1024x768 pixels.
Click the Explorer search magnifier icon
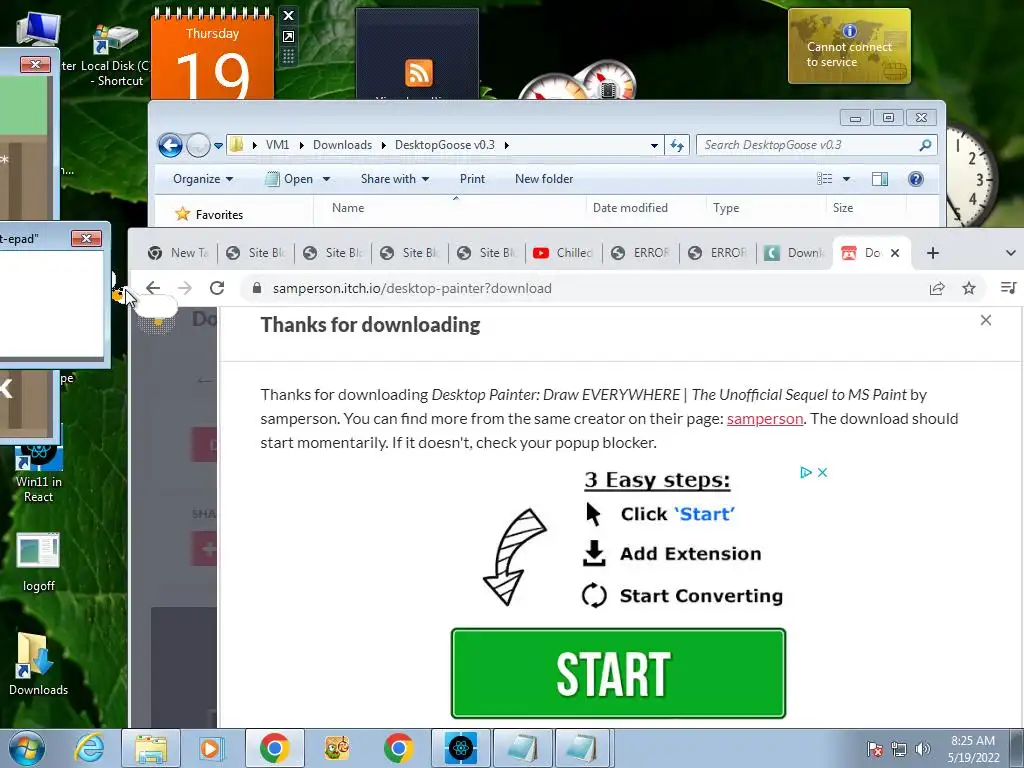click(925, 145)
